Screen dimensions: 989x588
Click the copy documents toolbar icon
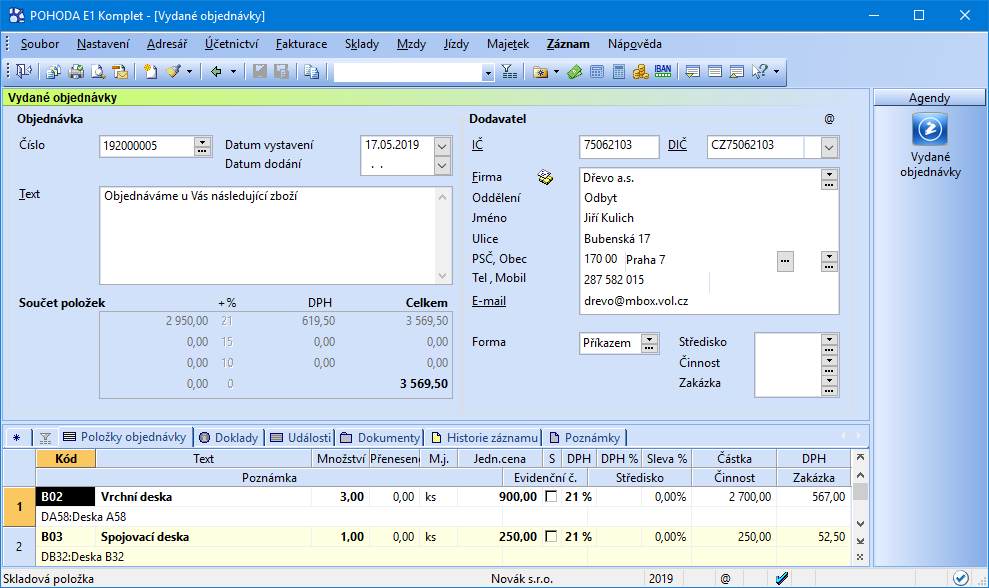[54, 72]
